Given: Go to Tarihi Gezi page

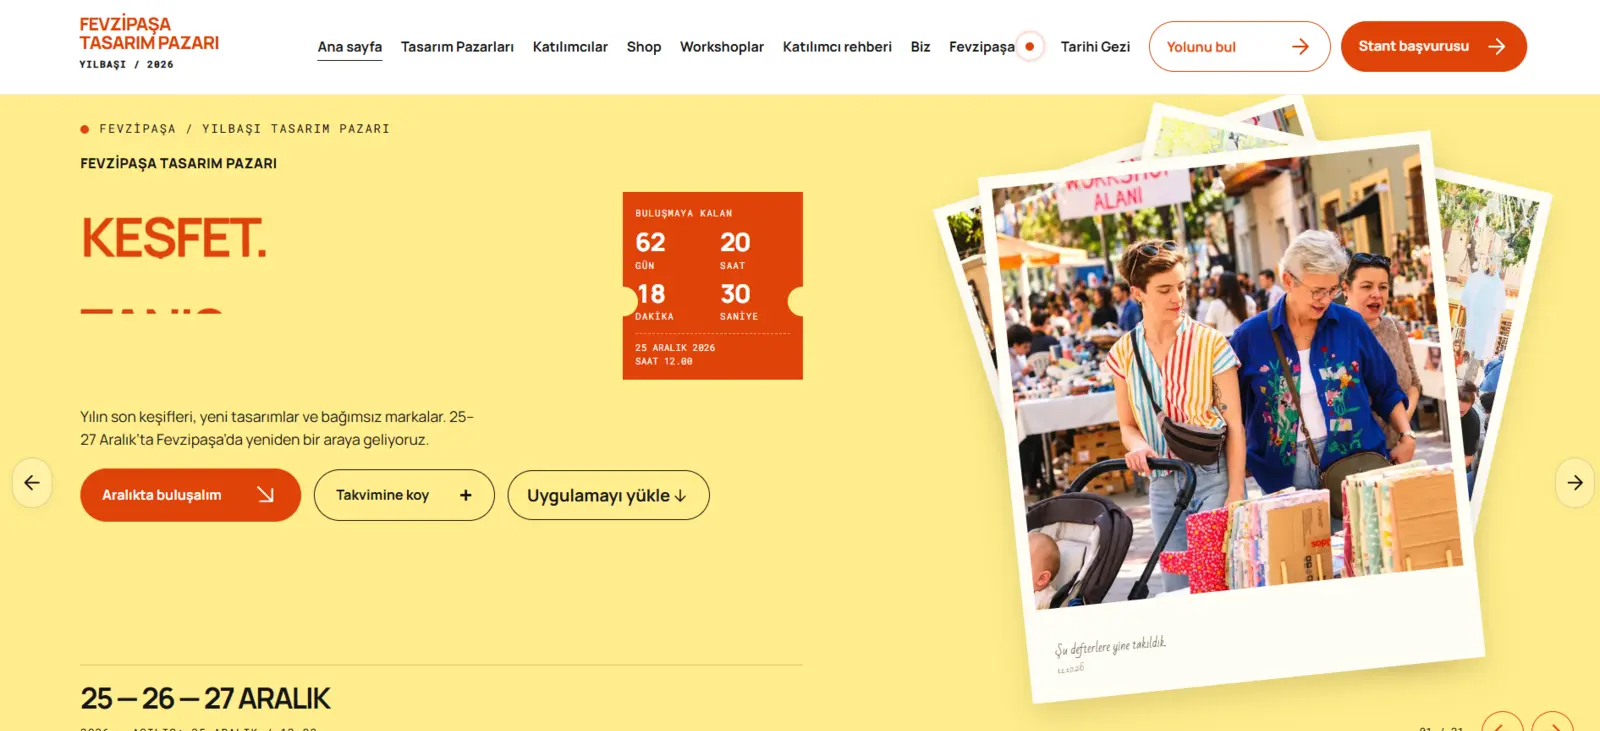Looking at the screenshot, I should pyautogui.click(x=1095, y=47).
